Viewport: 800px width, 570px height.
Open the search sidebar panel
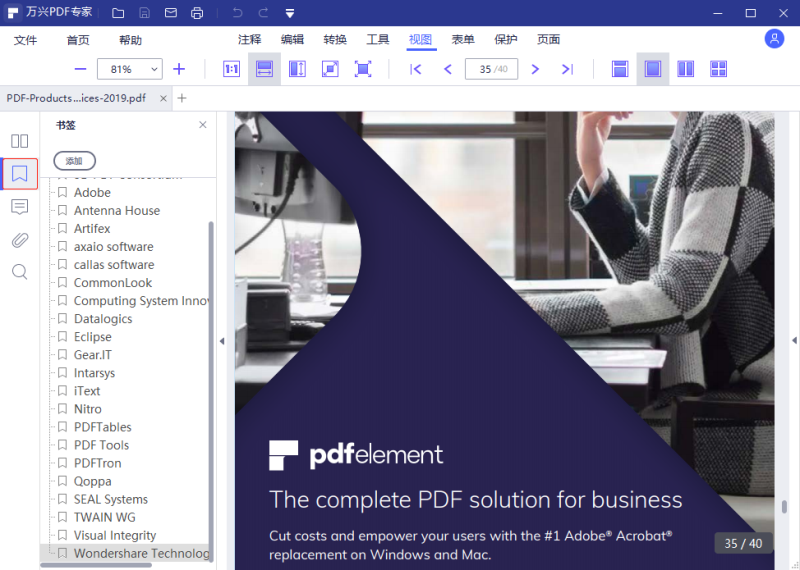[19, 272]
